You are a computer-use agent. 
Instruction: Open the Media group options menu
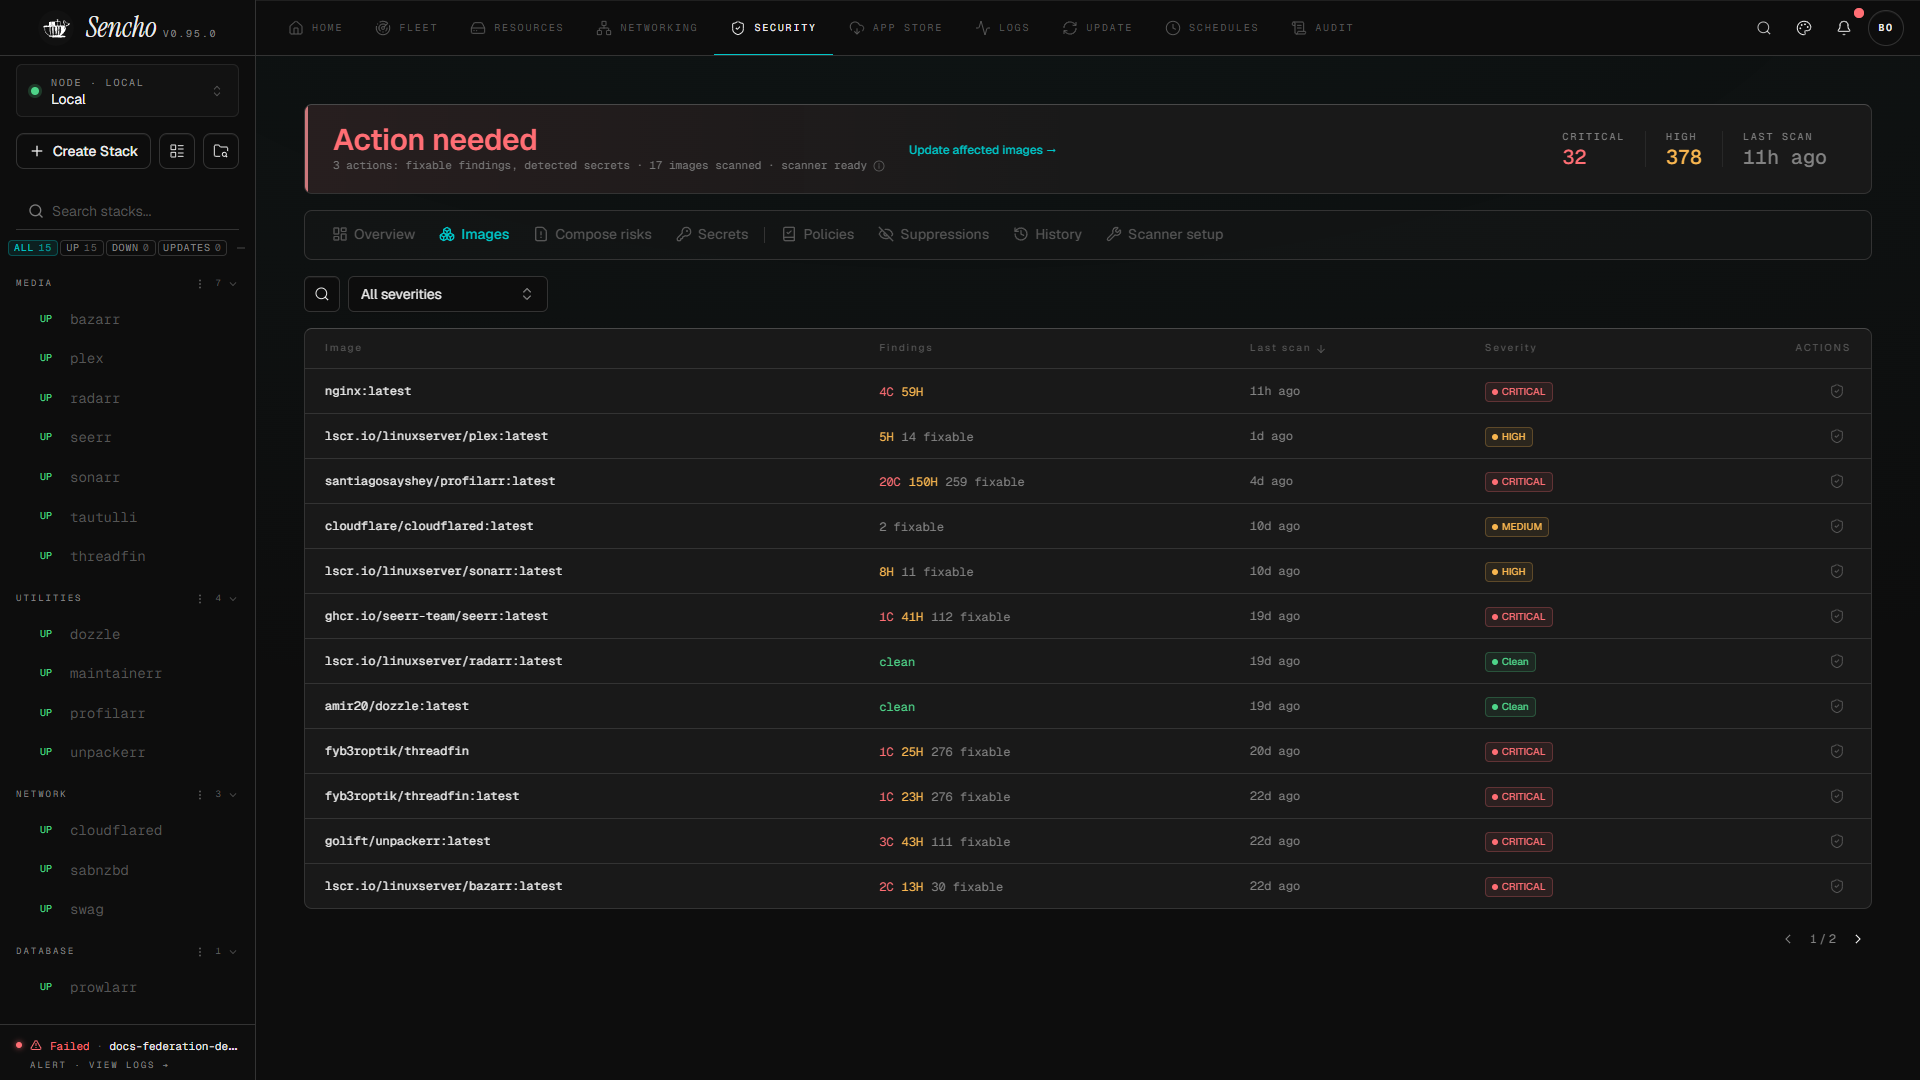(200, 284)
